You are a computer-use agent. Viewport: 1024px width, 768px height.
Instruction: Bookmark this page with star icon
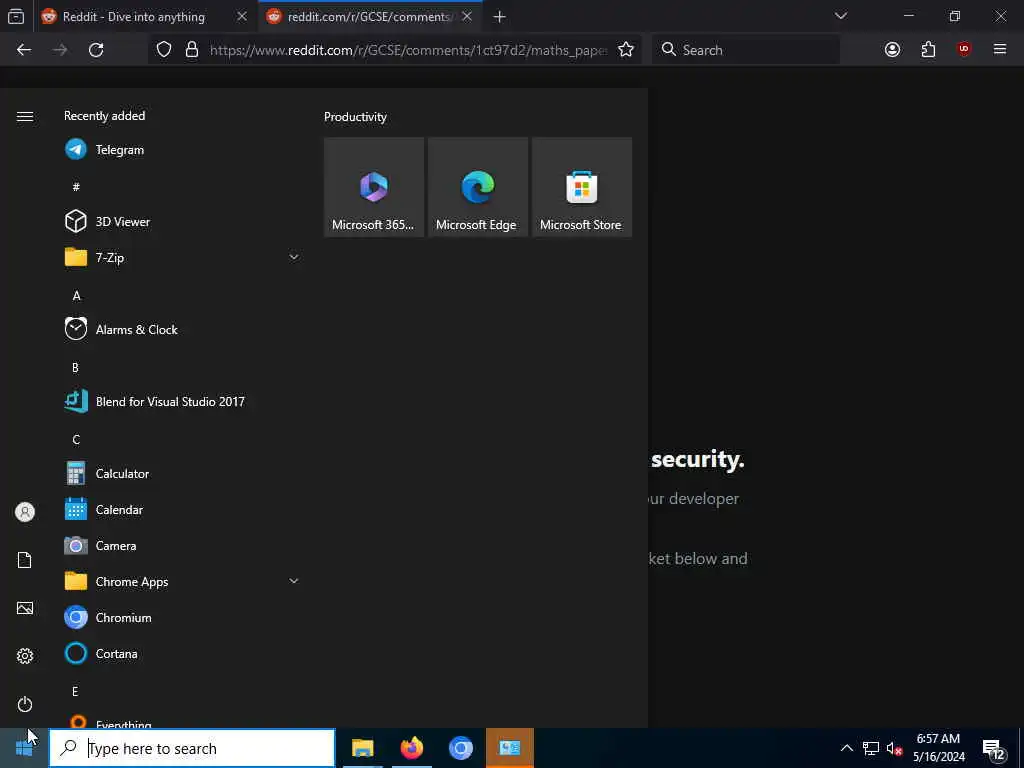click(x=626, y=50)
